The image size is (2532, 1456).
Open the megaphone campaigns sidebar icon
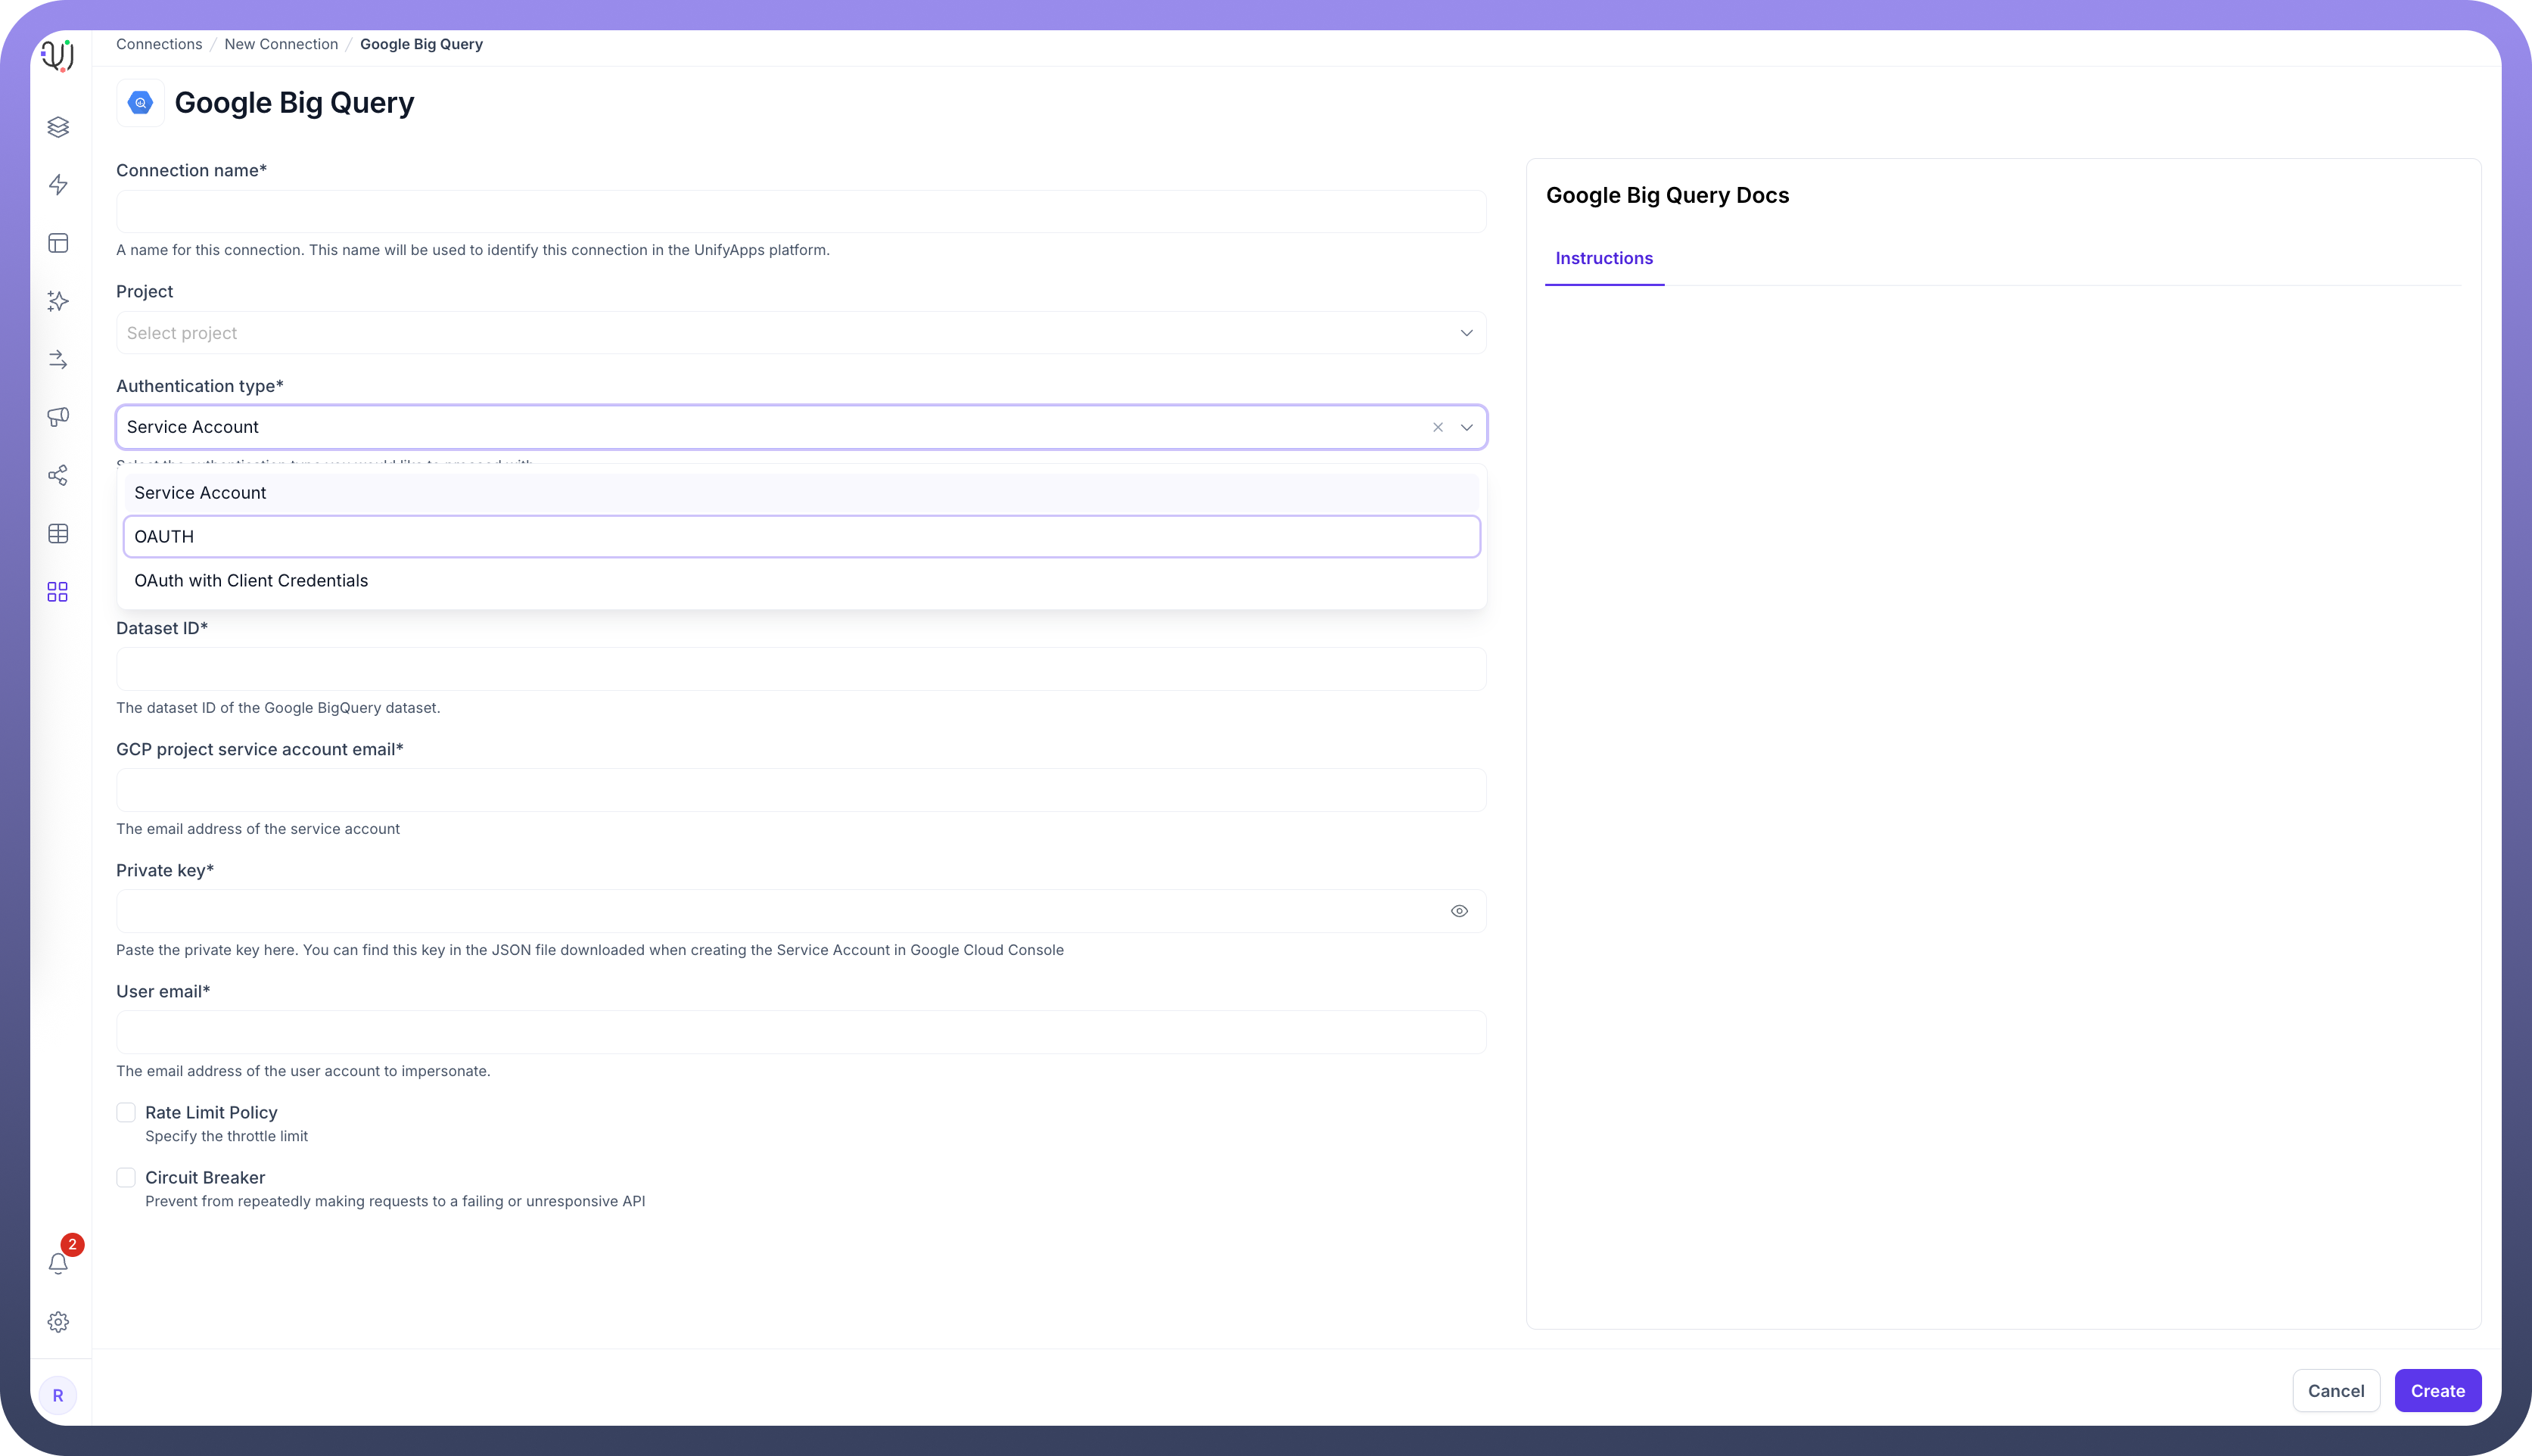tap(58, 417)
